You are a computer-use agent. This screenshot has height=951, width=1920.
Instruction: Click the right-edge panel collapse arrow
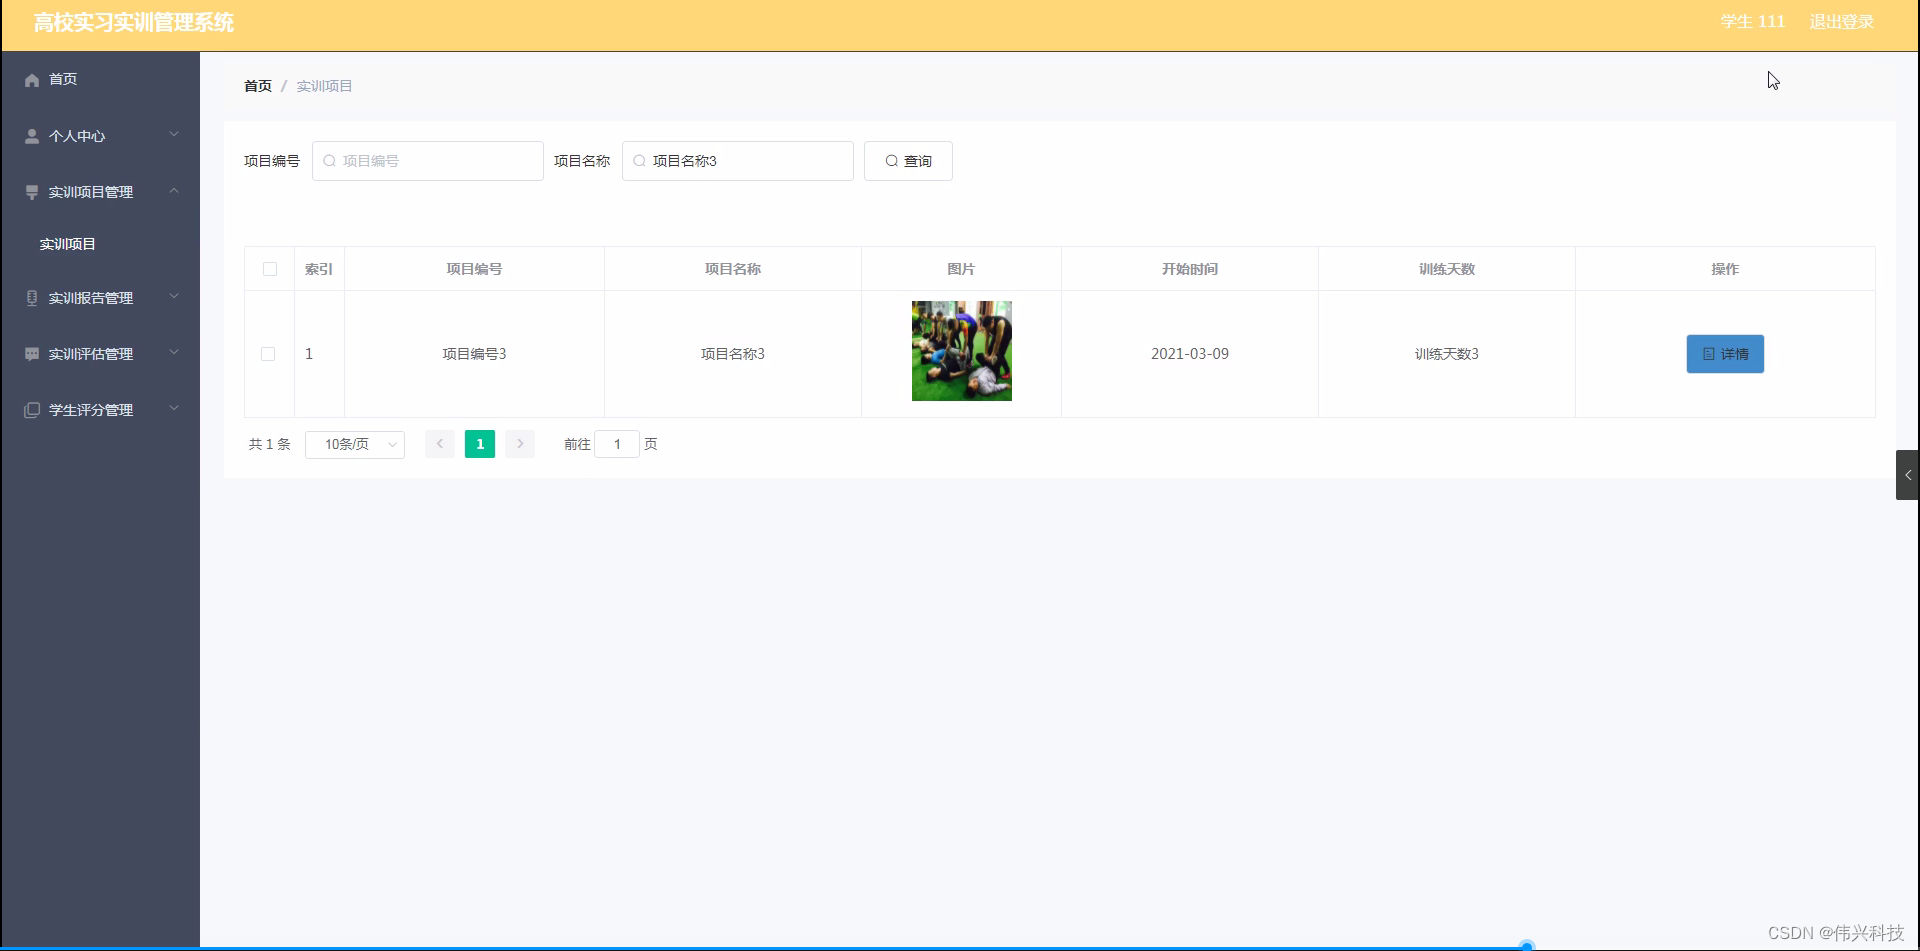coord(1909,475)
